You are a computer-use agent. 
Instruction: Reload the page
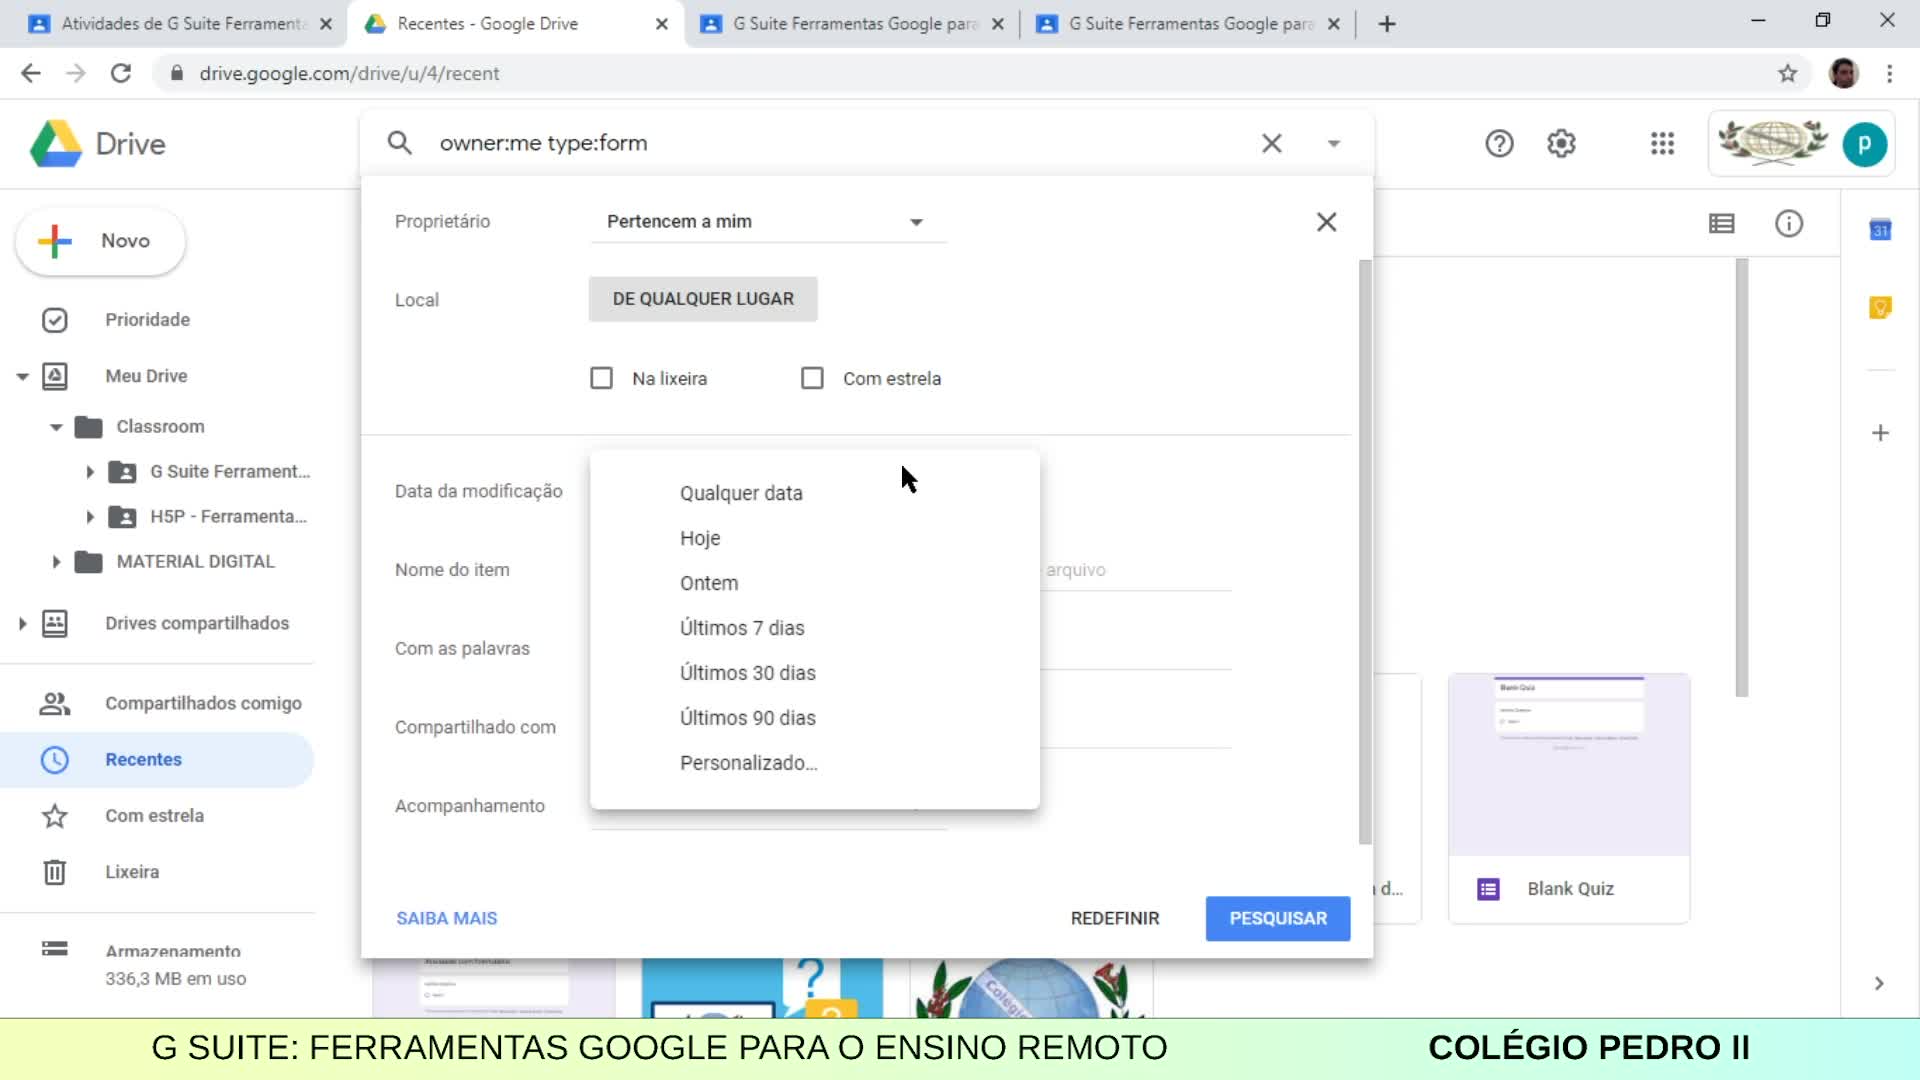pos(121,73)
